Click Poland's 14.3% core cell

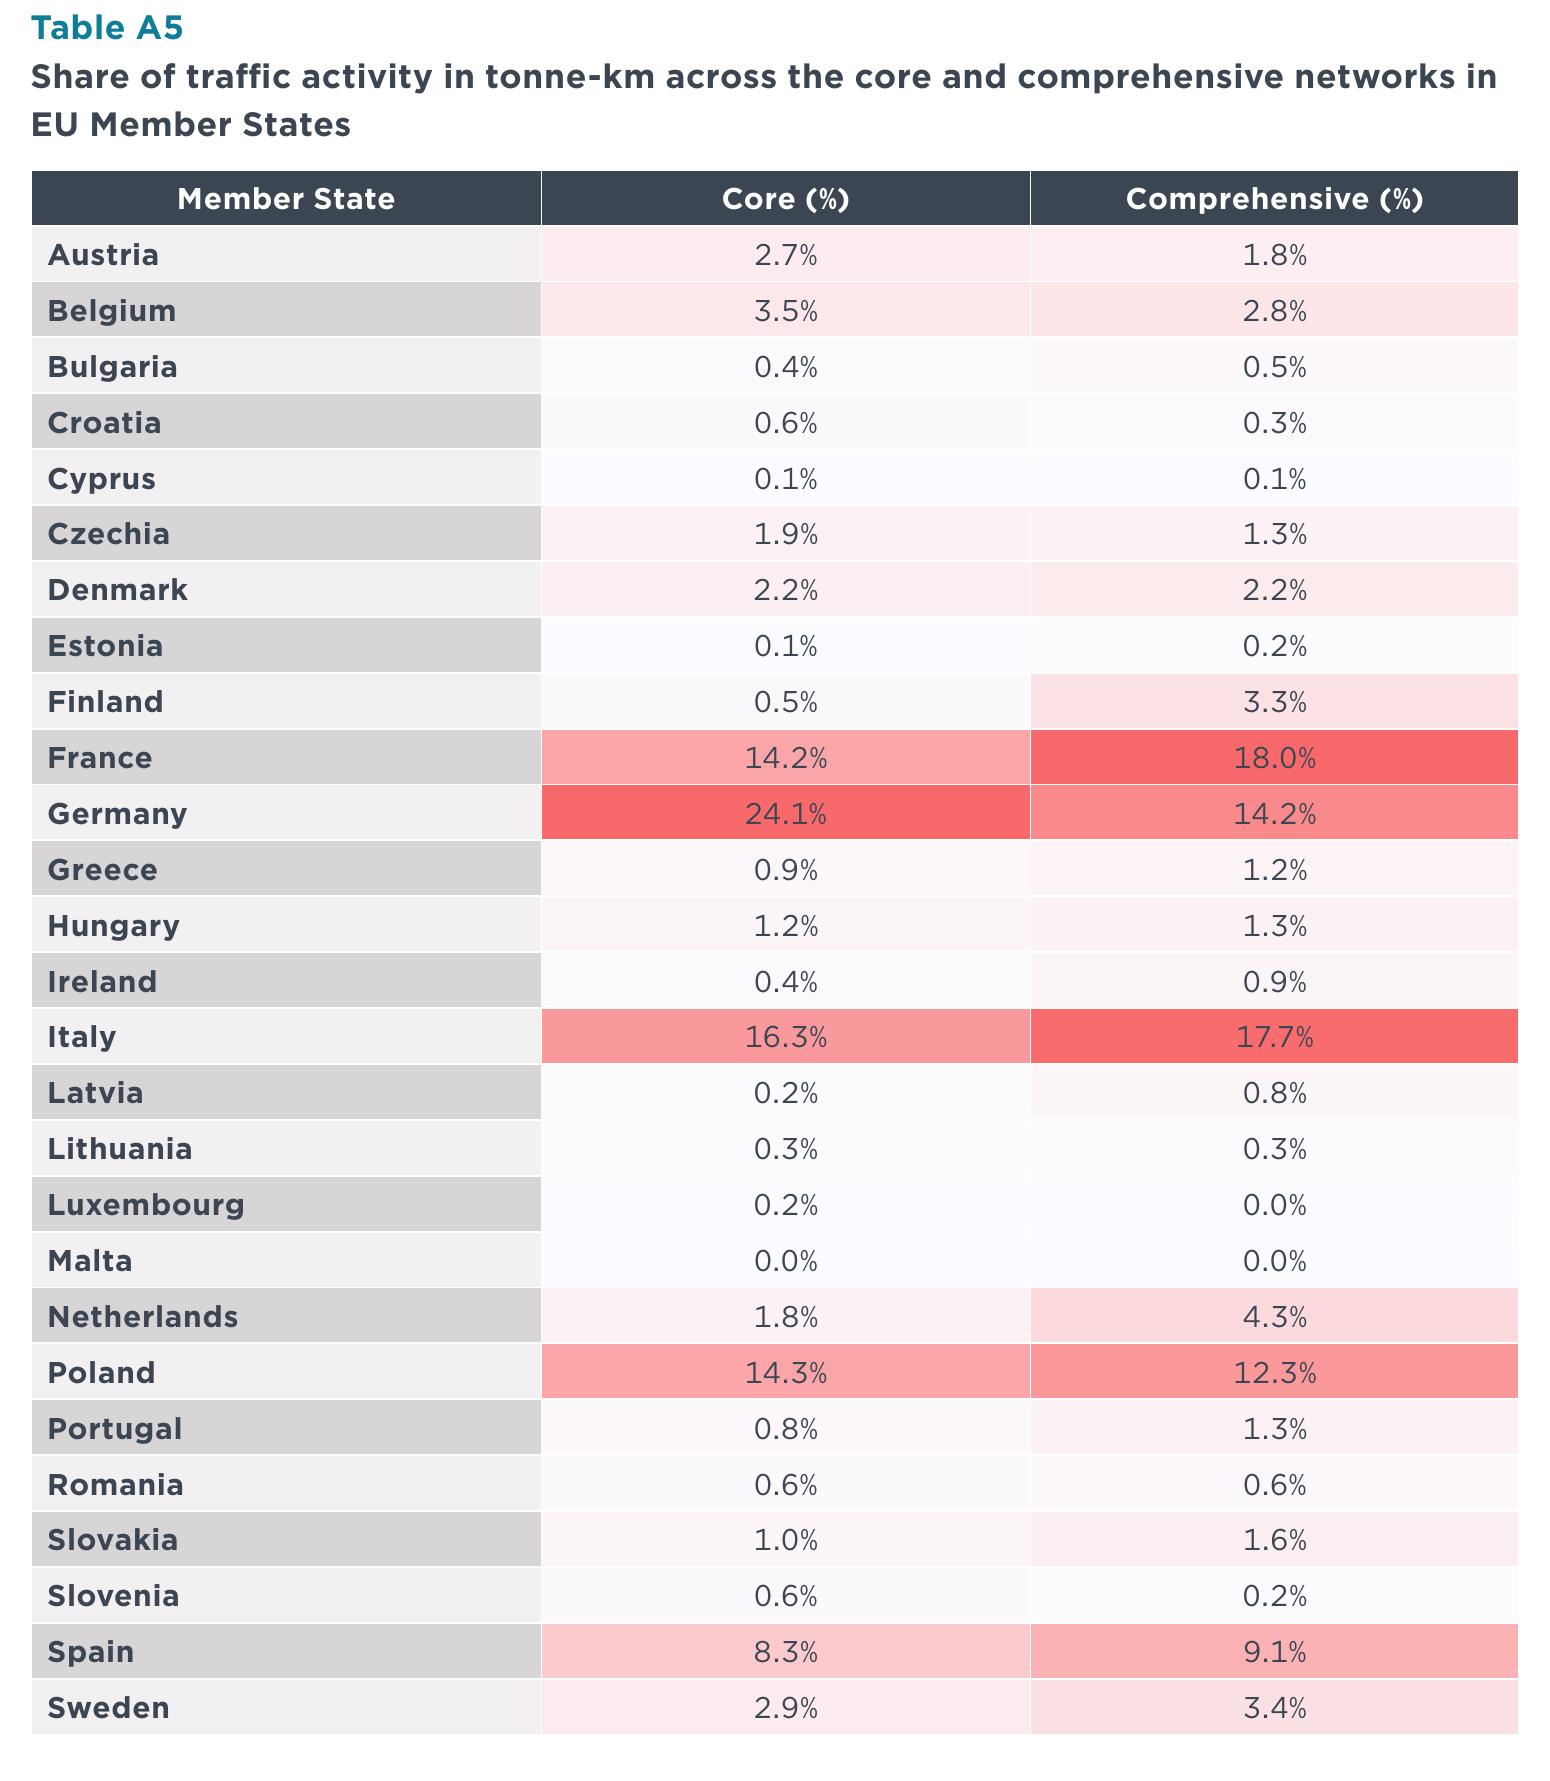[786, 1372]
